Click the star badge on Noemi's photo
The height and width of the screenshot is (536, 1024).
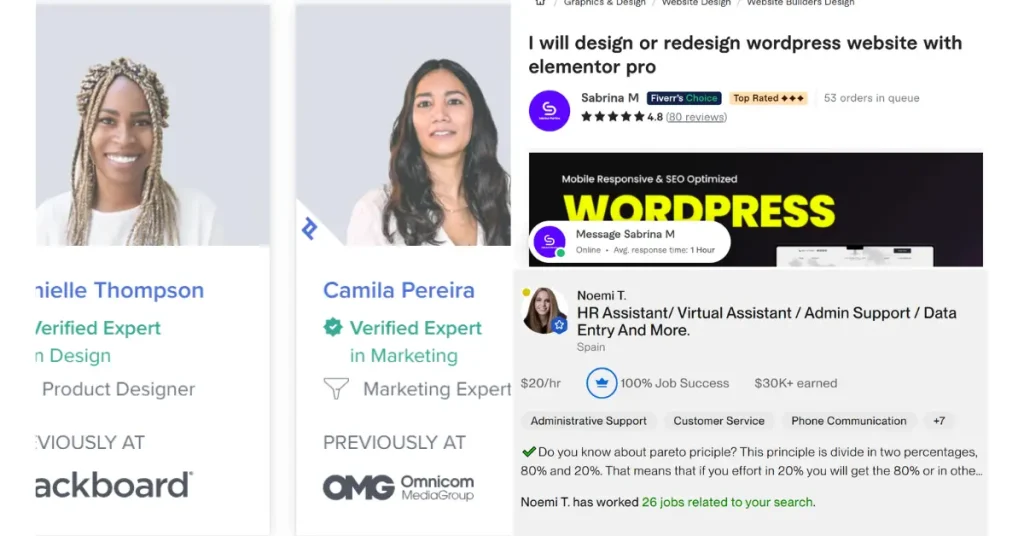pyautogui.click(x=559, y=324)
